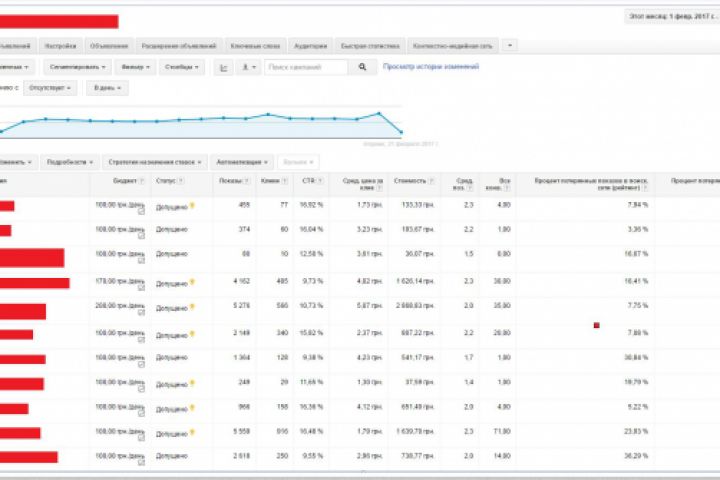Open the Контекстно-медийная сеть tab
The image size is (720, 480).
tap(452, 46)
